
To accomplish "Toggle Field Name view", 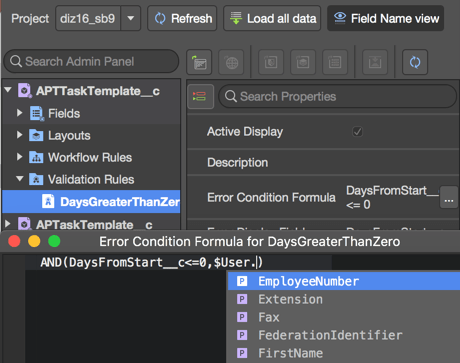I will pos(385,18).
